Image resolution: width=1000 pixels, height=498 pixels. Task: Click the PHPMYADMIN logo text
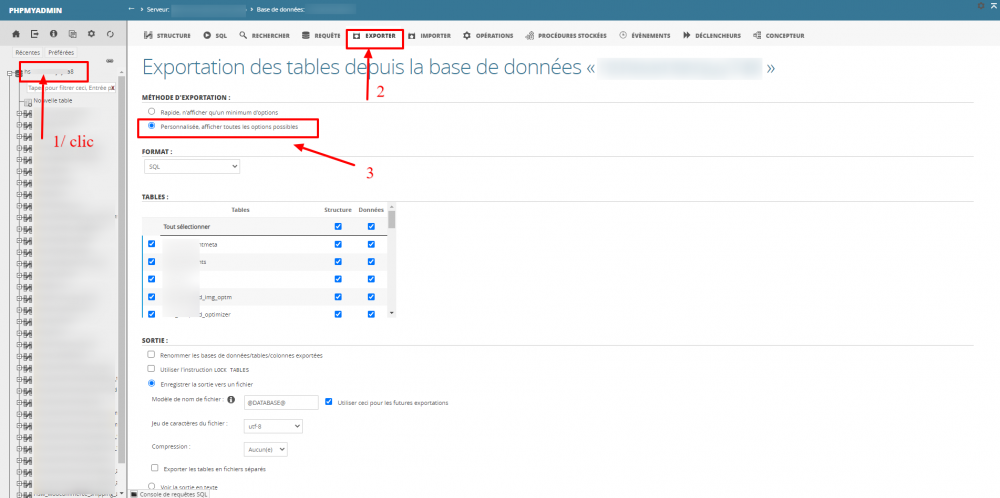36,10
